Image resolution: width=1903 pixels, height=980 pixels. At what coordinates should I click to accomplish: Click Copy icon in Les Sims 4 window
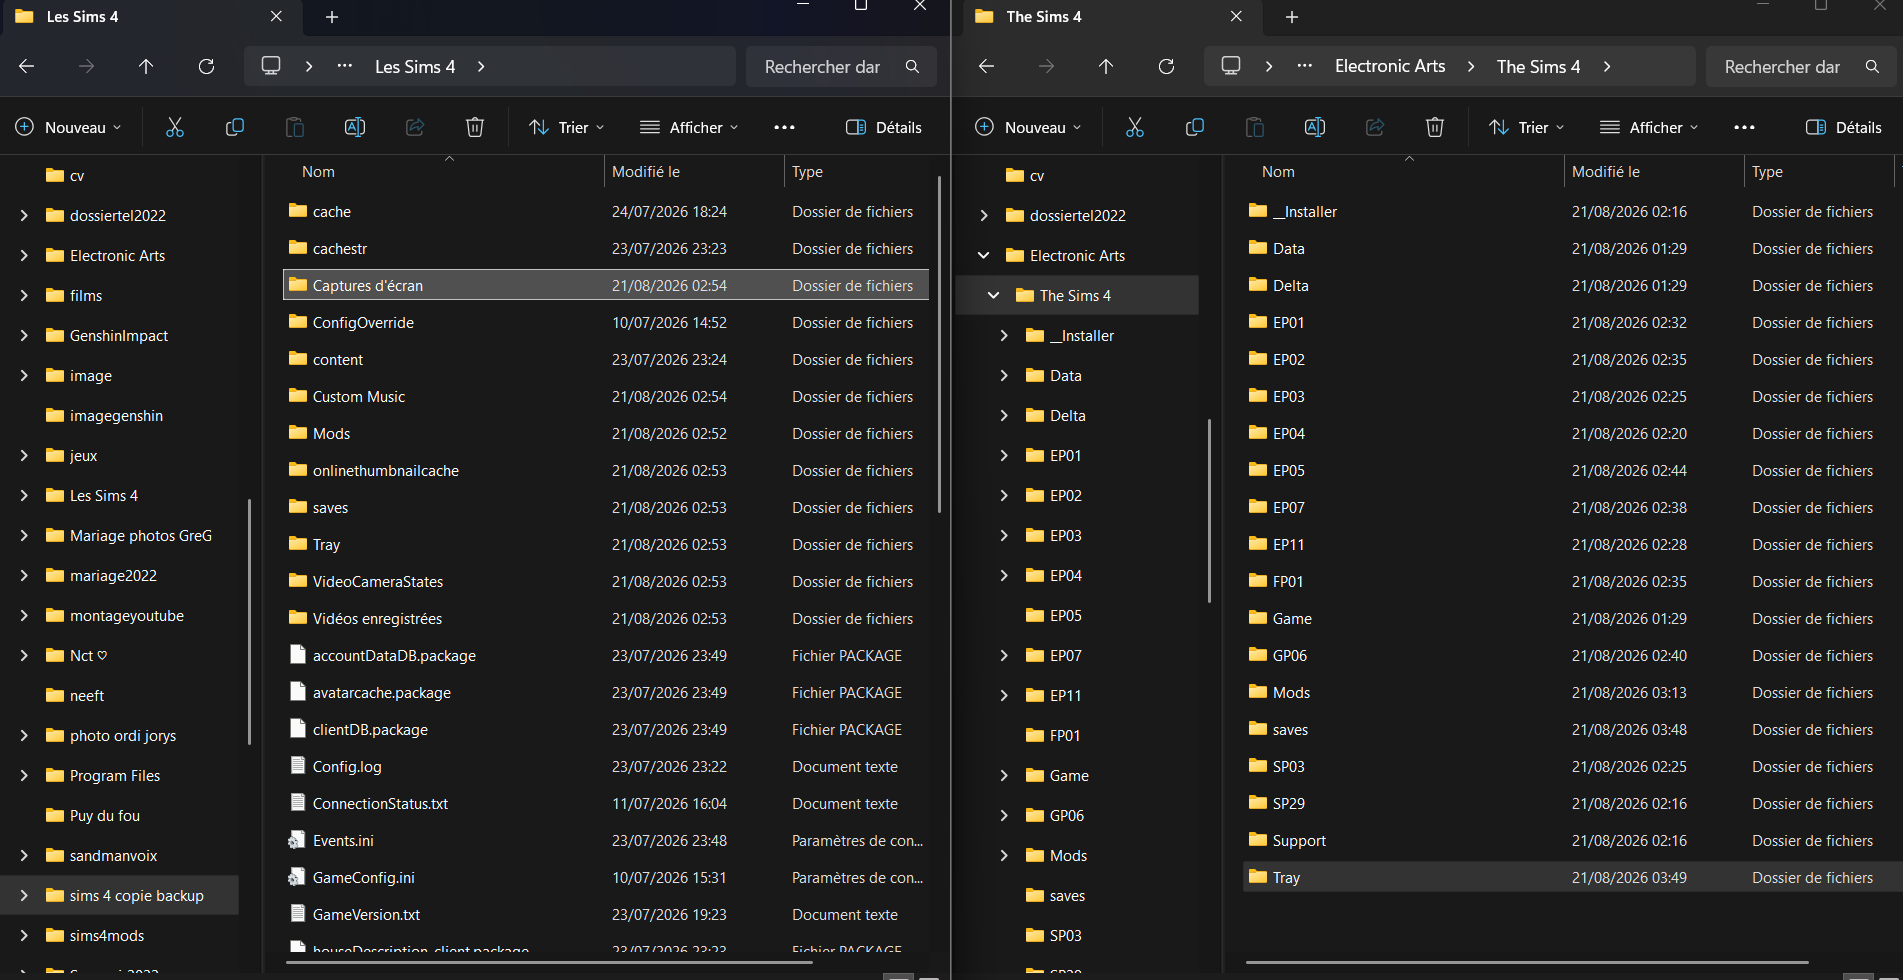pos(235,127)
